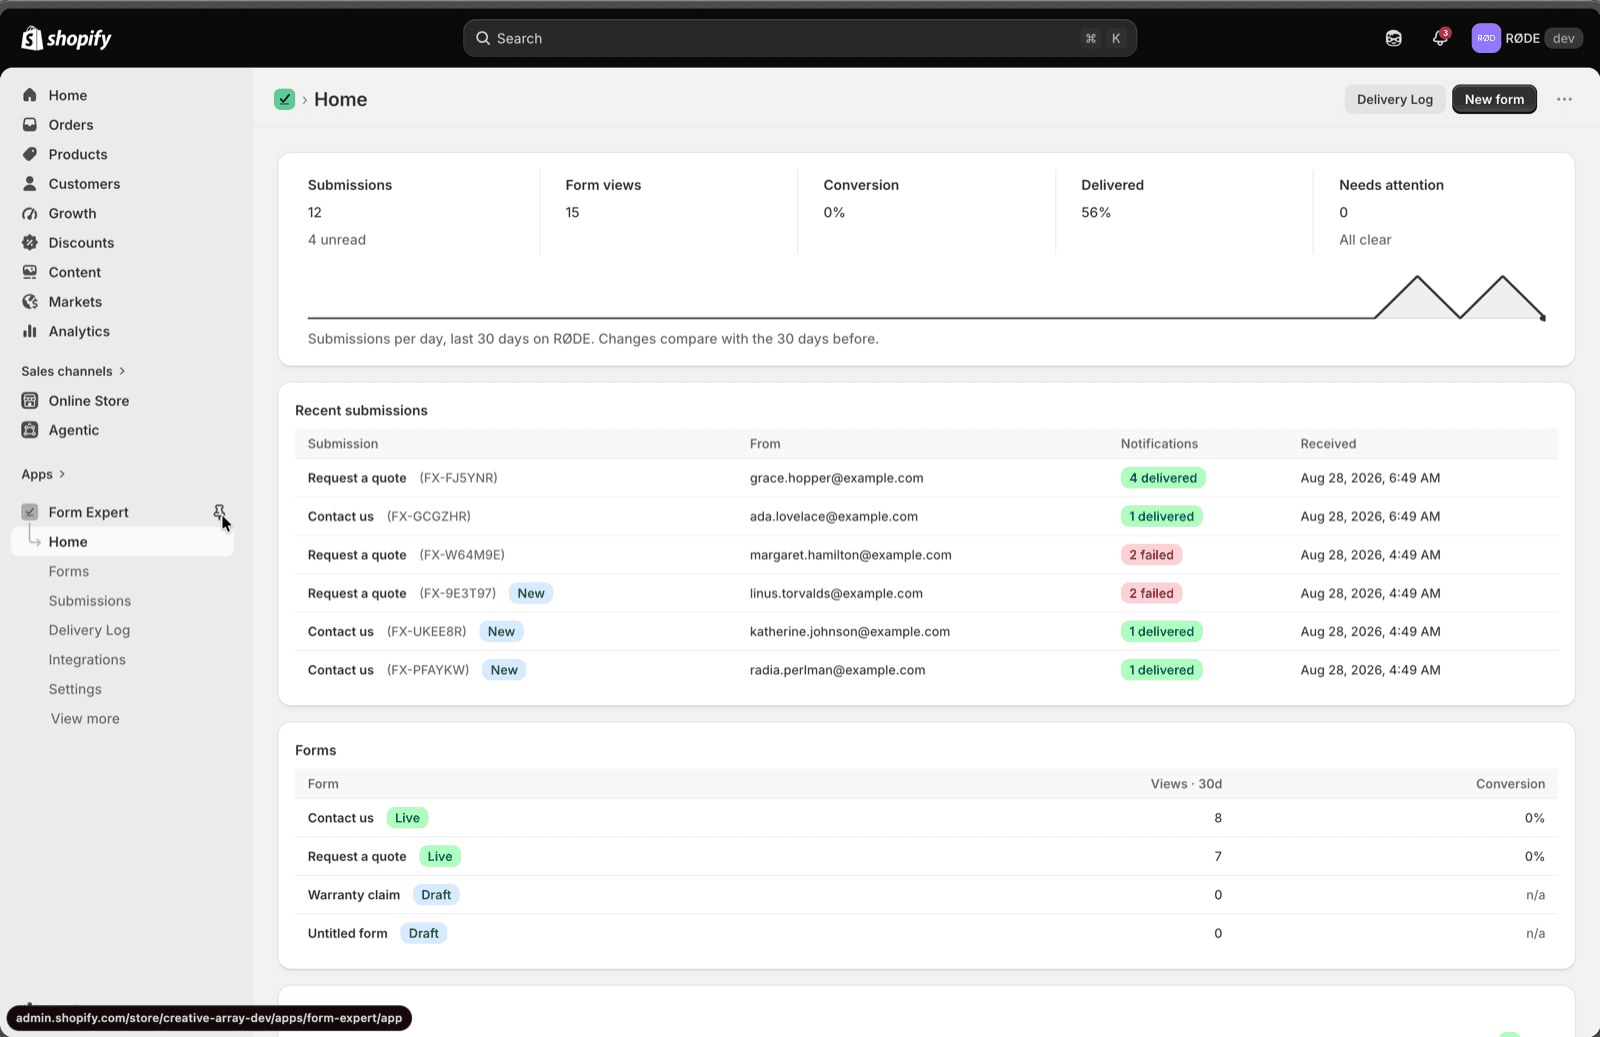
Task: Click the submissions per day sparkline chart
Action: (x=926, y=297)
